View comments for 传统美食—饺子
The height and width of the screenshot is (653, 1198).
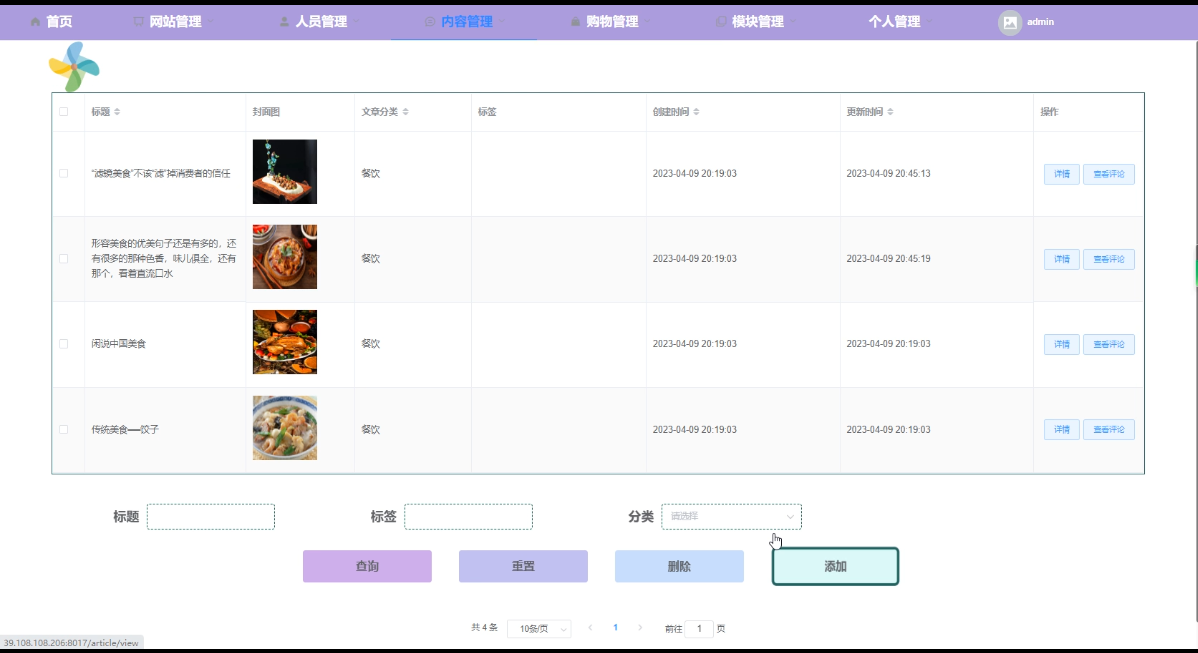(1109, 429)
